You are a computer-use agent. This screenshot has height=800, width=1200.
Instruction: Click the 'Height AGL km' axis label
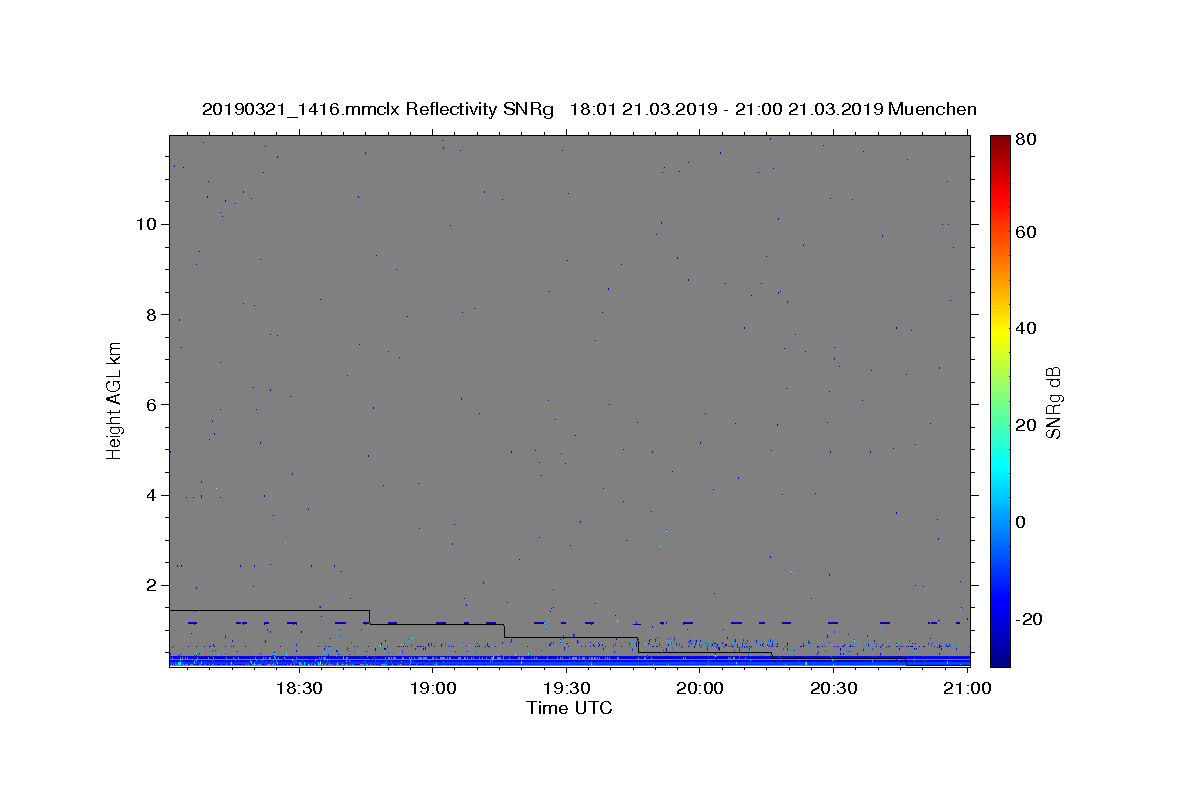115,399
